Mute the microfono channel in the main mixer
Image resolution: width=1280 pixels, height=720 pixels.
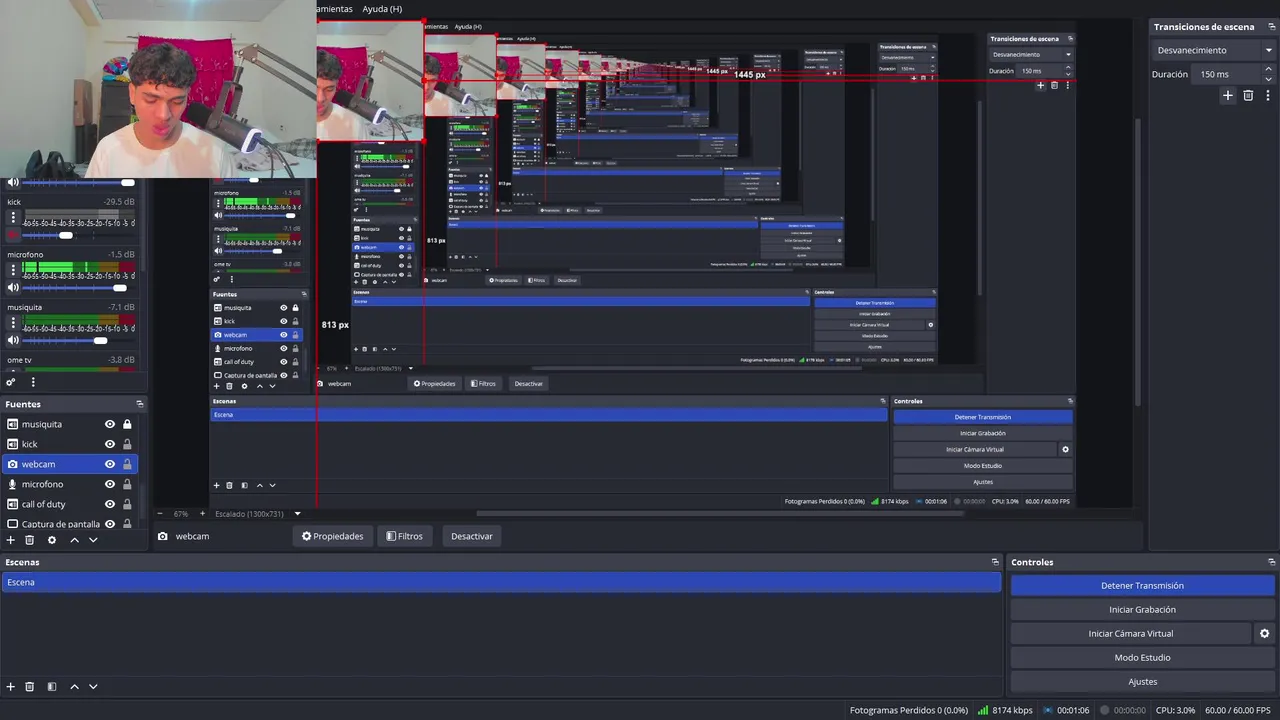pyautogui.click(x=13, y=288)
